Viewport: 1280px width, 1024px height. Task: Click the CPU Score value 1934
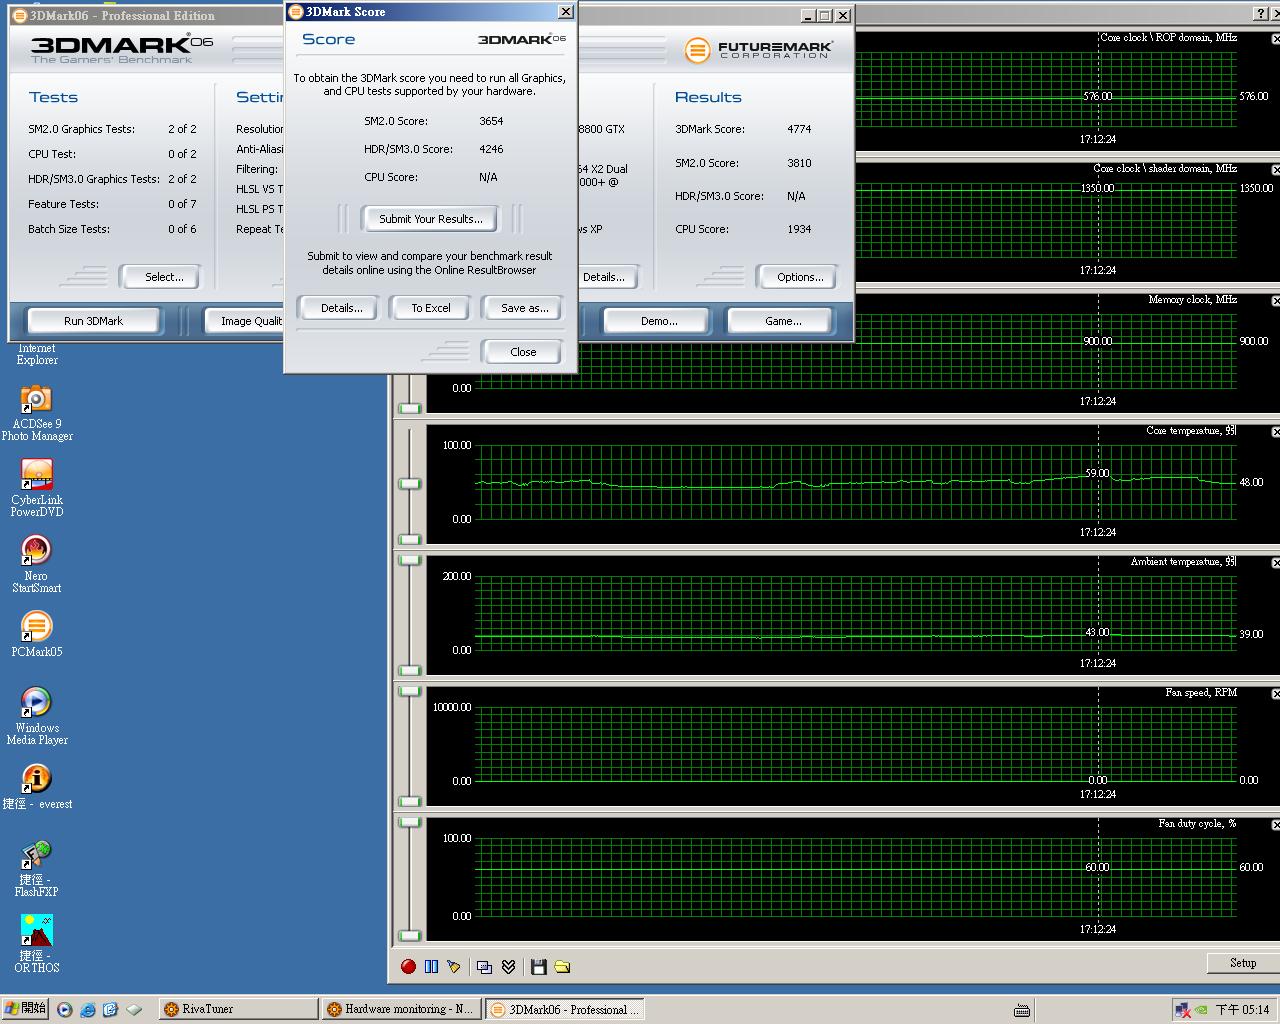799,229
